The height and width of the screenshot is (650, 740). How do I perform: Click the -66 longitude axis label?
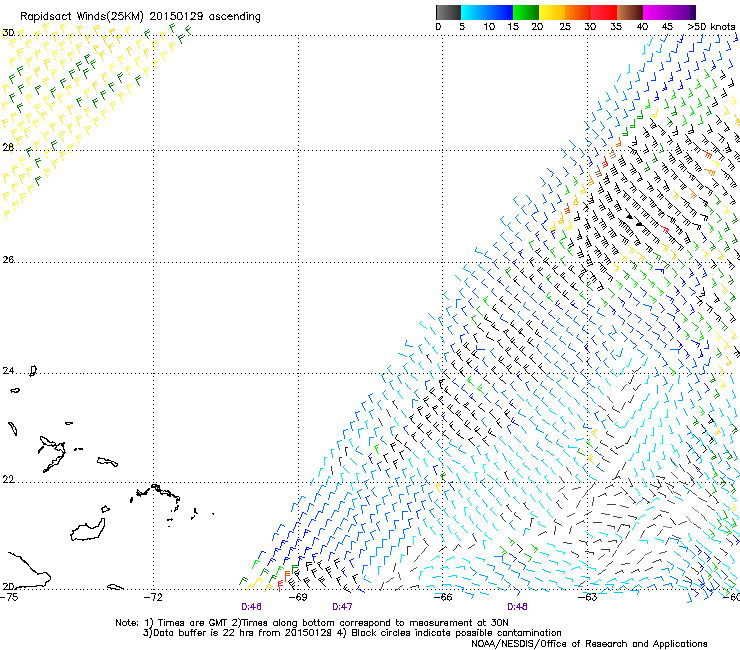443,597
